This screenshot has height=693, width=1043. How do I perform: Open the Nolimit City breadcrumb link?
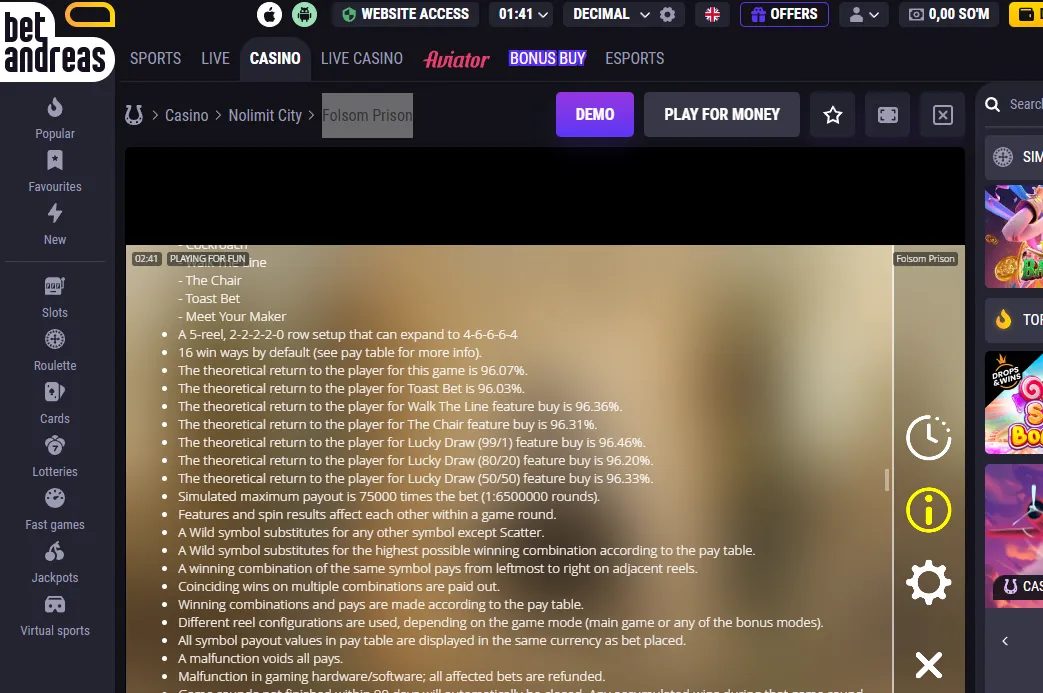point(265,116)
